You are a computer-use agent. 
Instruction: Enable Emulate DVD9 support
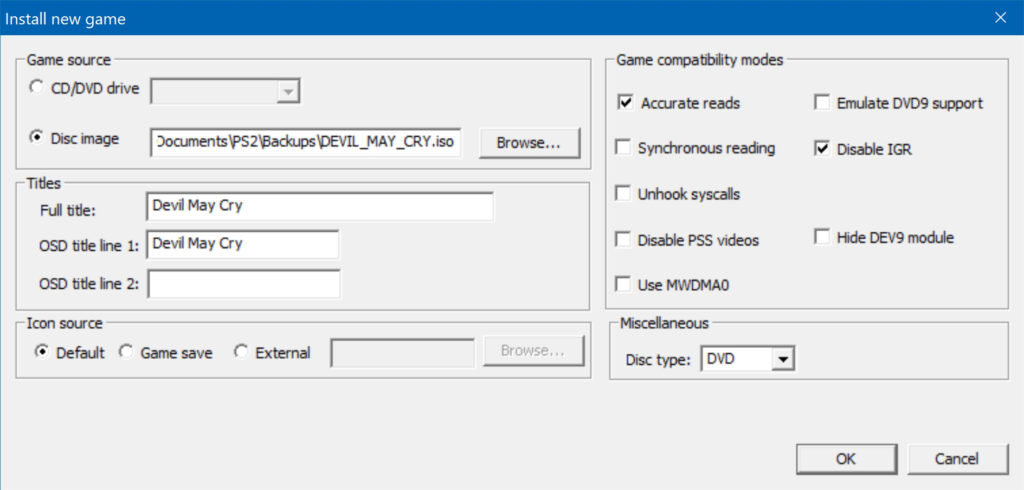click(822, 103)
